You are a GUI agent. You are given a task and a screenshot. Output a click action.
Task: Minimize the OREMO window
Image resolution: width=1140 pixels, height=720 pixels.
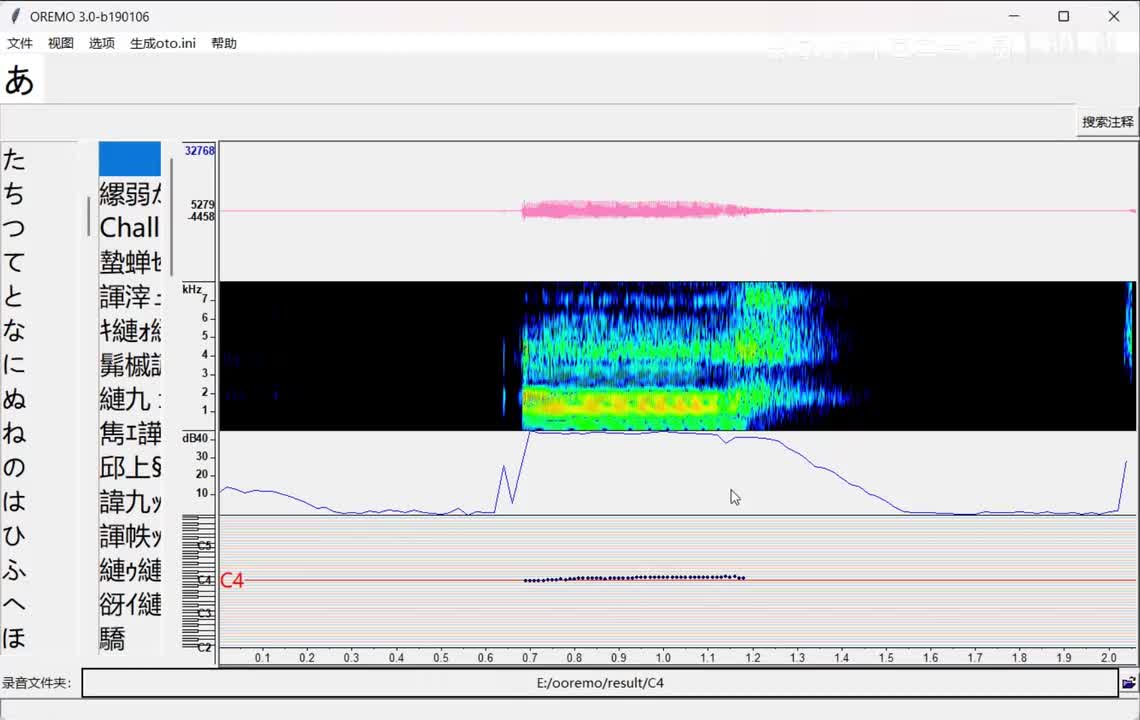point(1014,16)
